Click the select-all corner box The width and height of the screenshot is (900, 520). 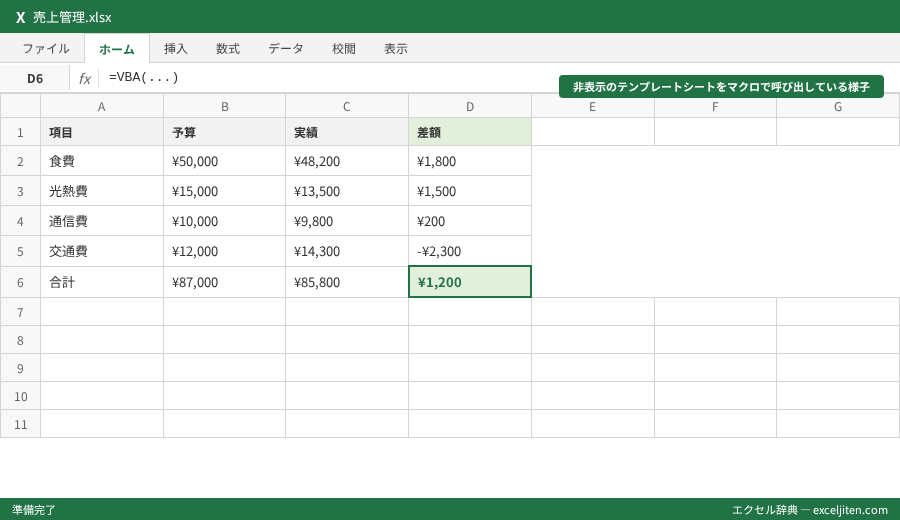tap(20, 106)
